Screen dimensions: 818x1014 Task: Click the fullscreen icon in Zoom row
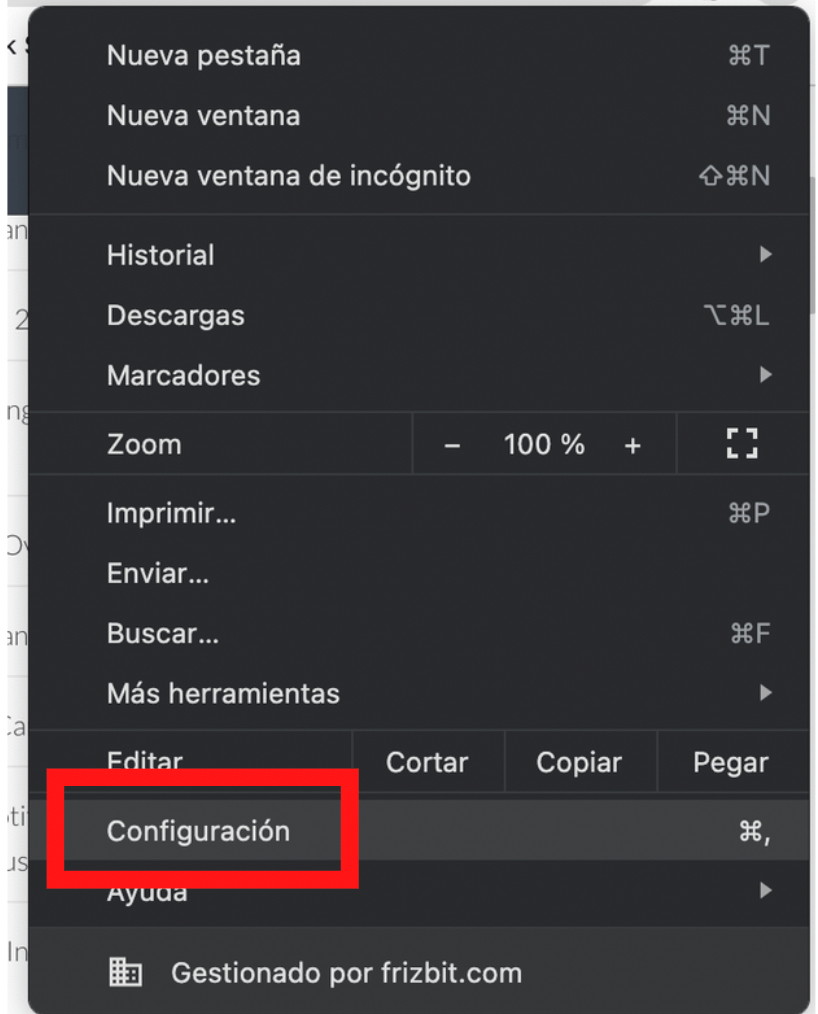[x=742, y=444]
